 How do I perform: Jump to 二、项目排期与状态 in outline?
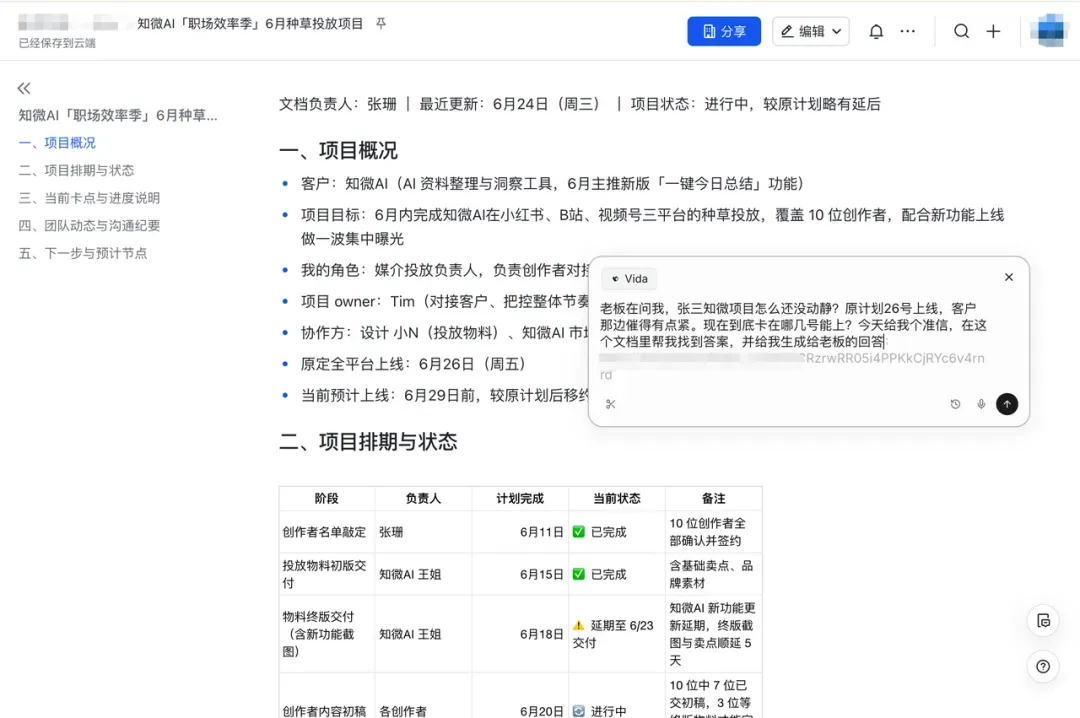pyautogui.click(x=76, y=170)
